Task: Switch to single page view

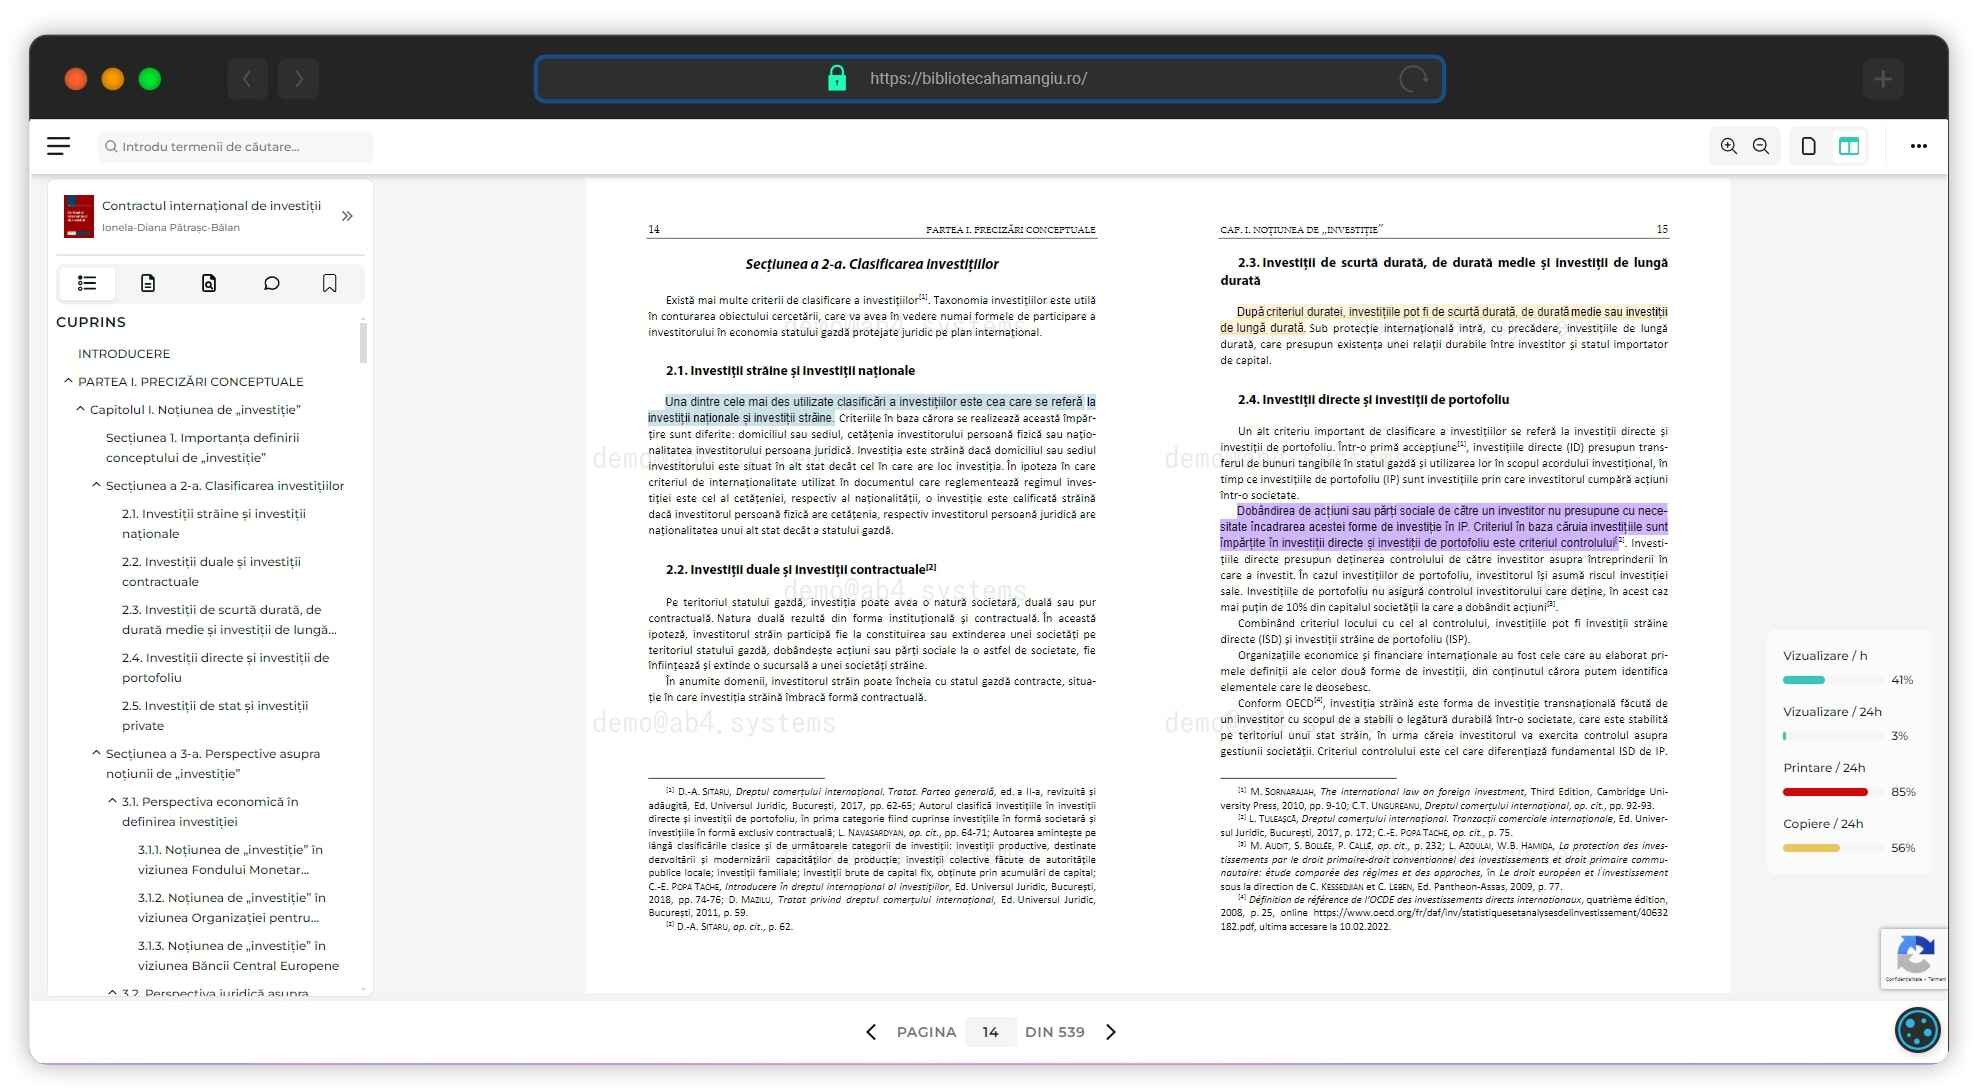Action: tap(1808, 146)
